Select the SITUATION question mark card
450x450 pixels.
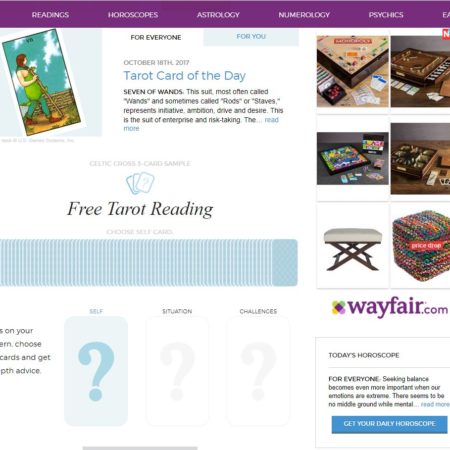tap(177, 371)
